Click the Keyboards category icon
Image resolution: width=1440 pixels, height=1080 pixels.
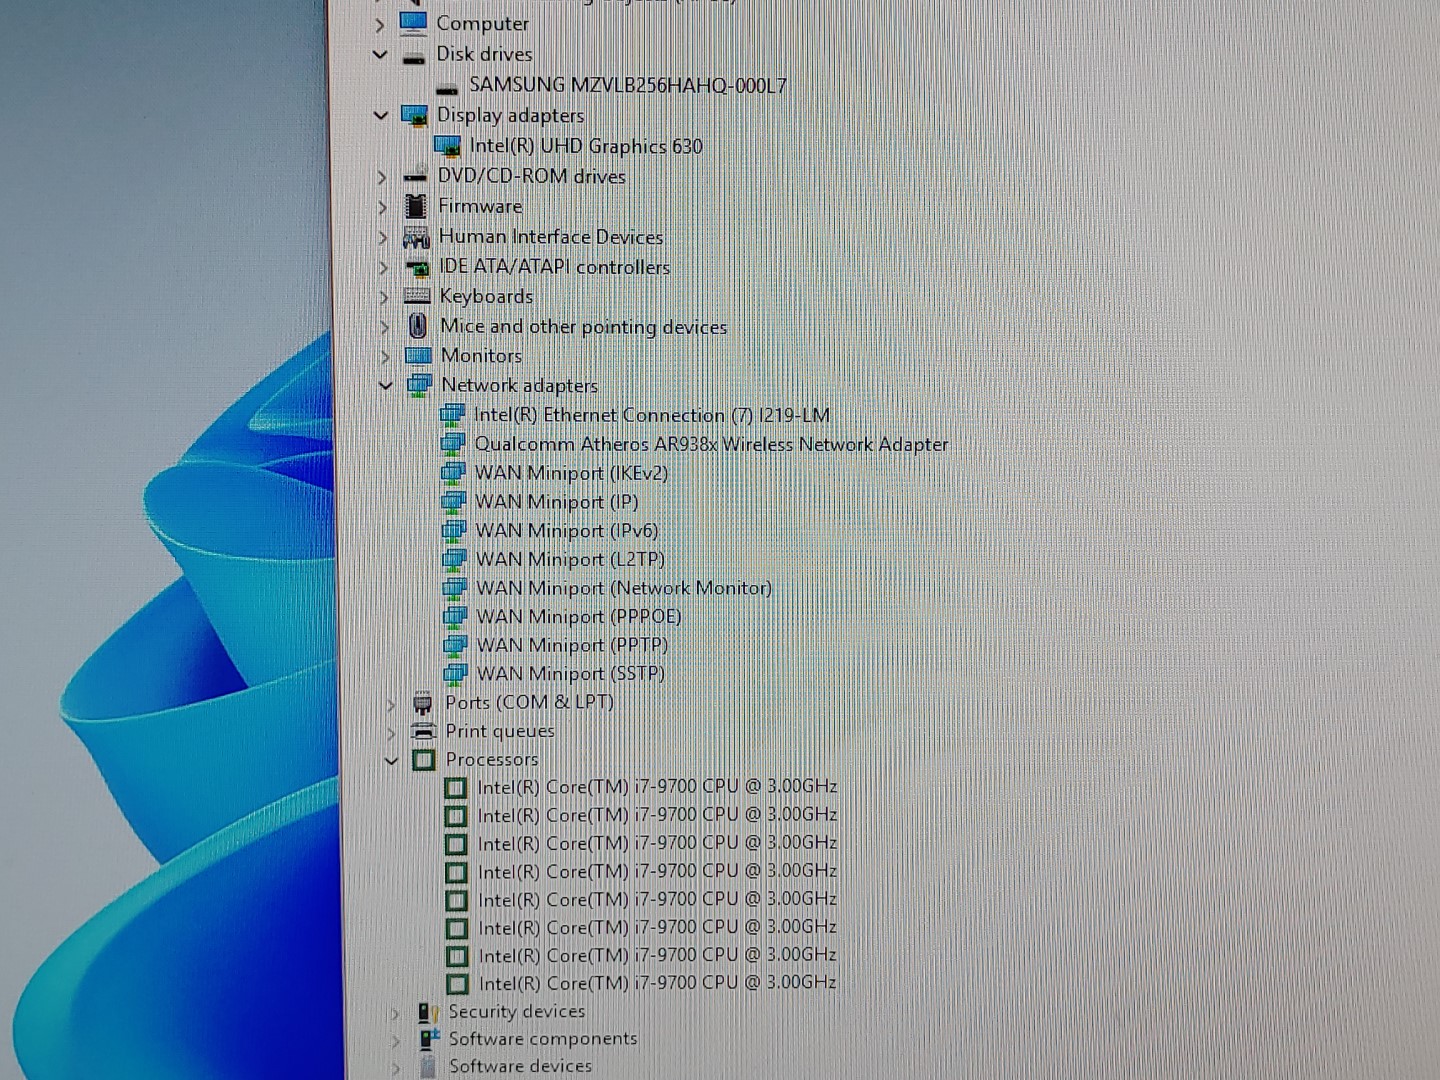tap(417, 296)
